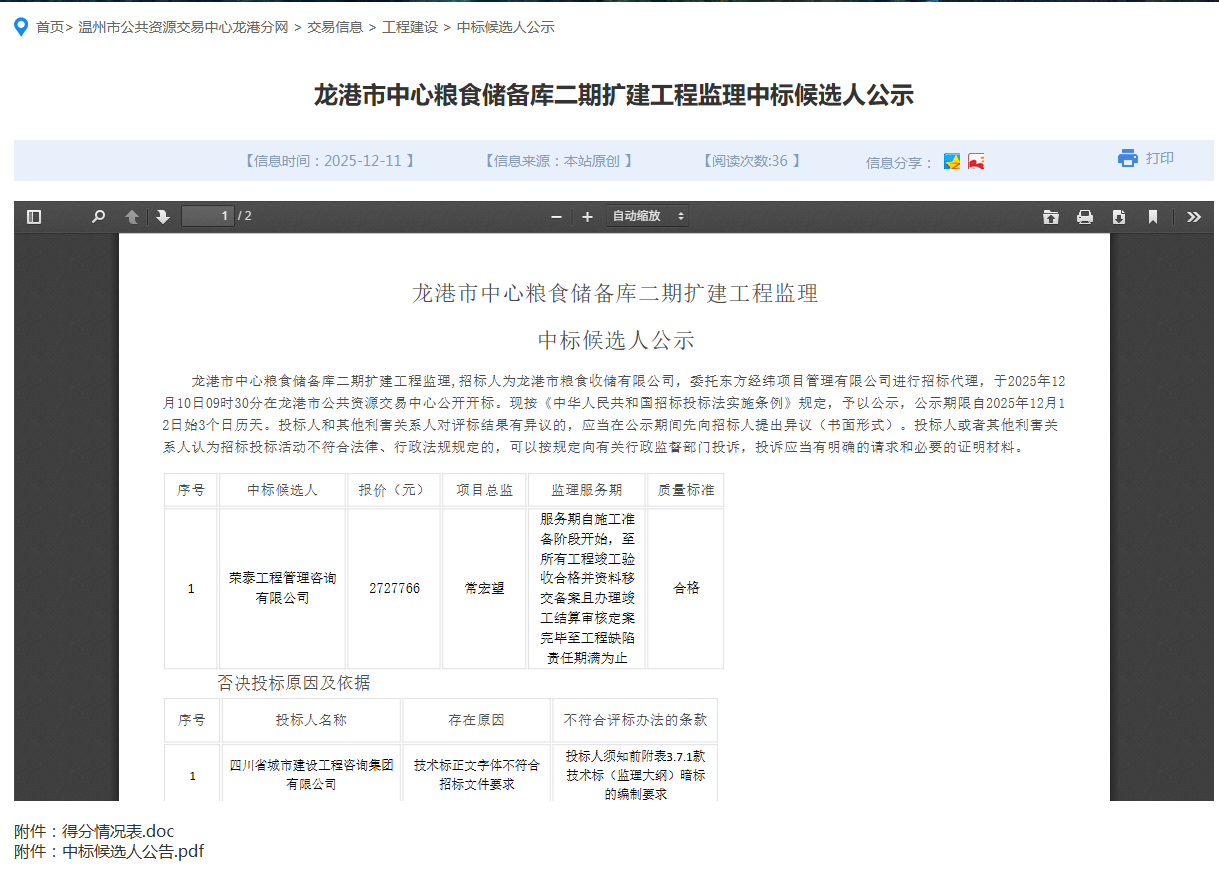This screenshot has width=1219, height=884.
Task: Open the PDF find search tool
Action: pos(98,217)
